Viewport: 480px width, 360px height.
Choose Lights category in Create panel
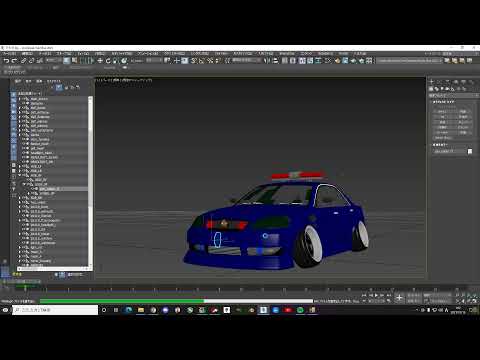442,89
